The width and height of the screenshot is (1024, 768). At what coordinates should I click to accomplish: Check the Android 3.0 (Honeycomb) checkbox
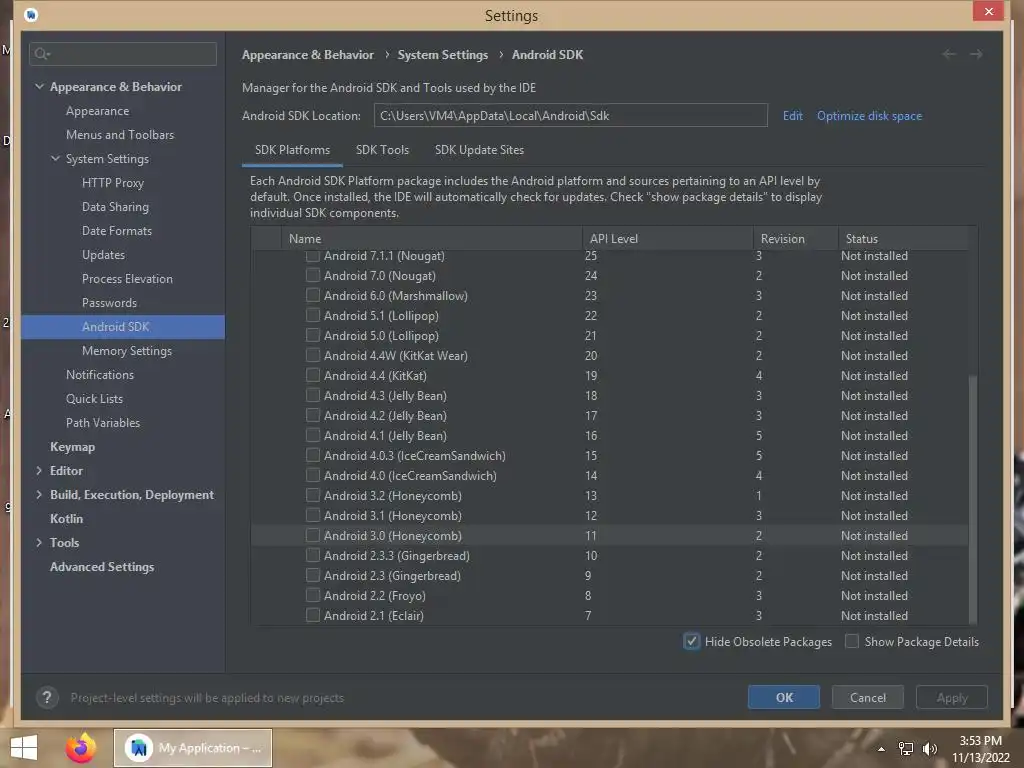click(x=313, y=536)
